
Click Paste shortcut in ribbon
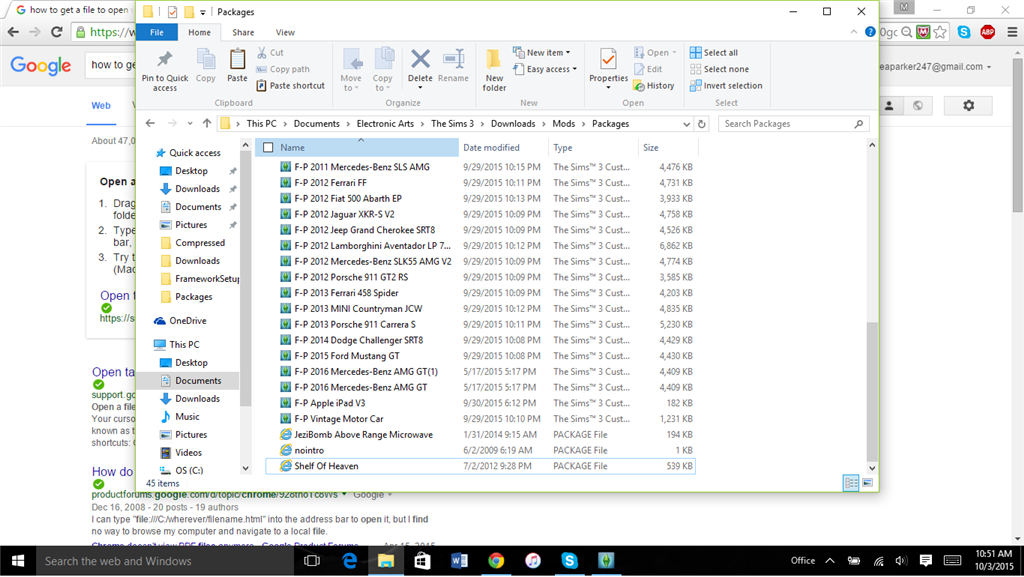[291, 86]
